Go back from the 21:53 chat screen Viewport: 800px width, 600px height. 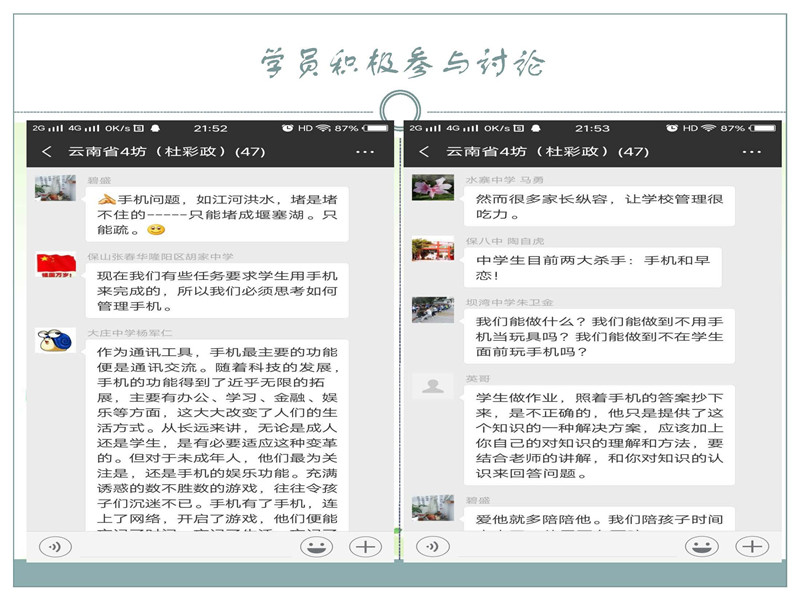(x=424, y=152)
